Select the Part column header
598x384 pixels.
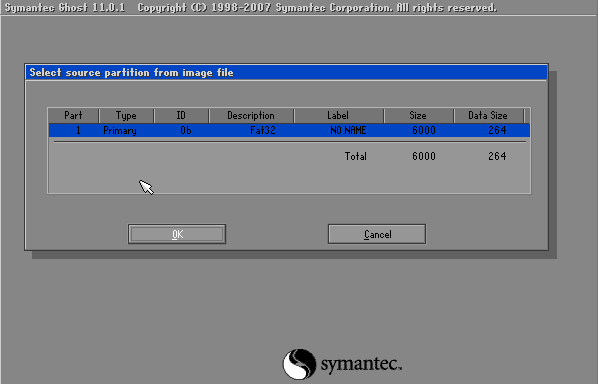(73, 116)
